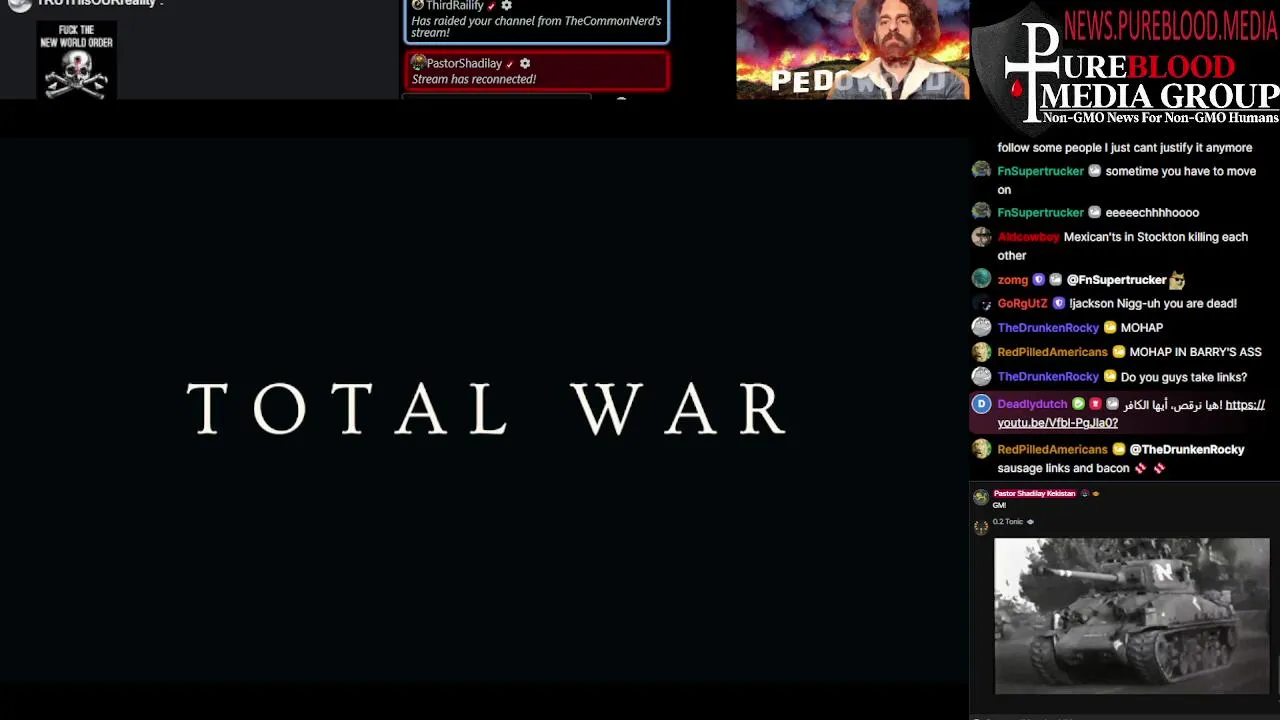Click username GoRgUtZ in chat
The image size is (1280, 720).
click(x=1022, y=303)
